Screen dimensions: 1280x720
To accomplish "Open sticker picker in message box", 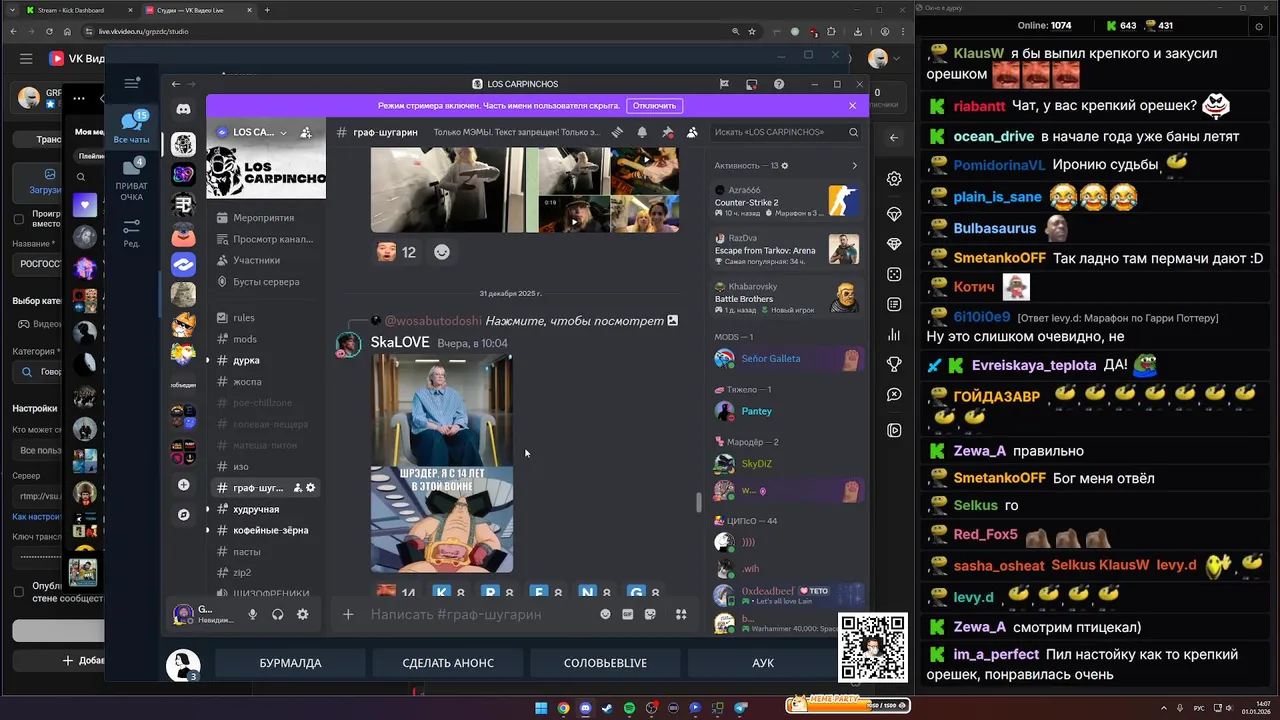I will 651,614.
